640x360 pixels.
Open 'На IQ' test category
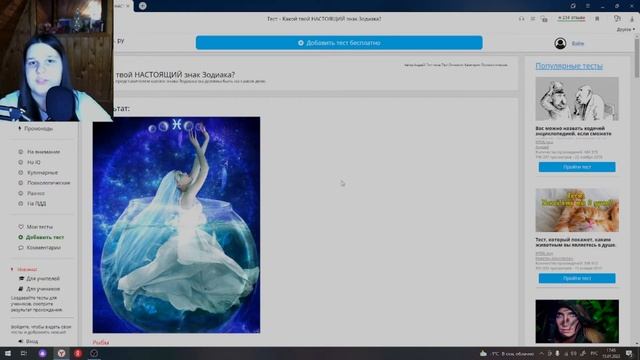click(34, 162)
